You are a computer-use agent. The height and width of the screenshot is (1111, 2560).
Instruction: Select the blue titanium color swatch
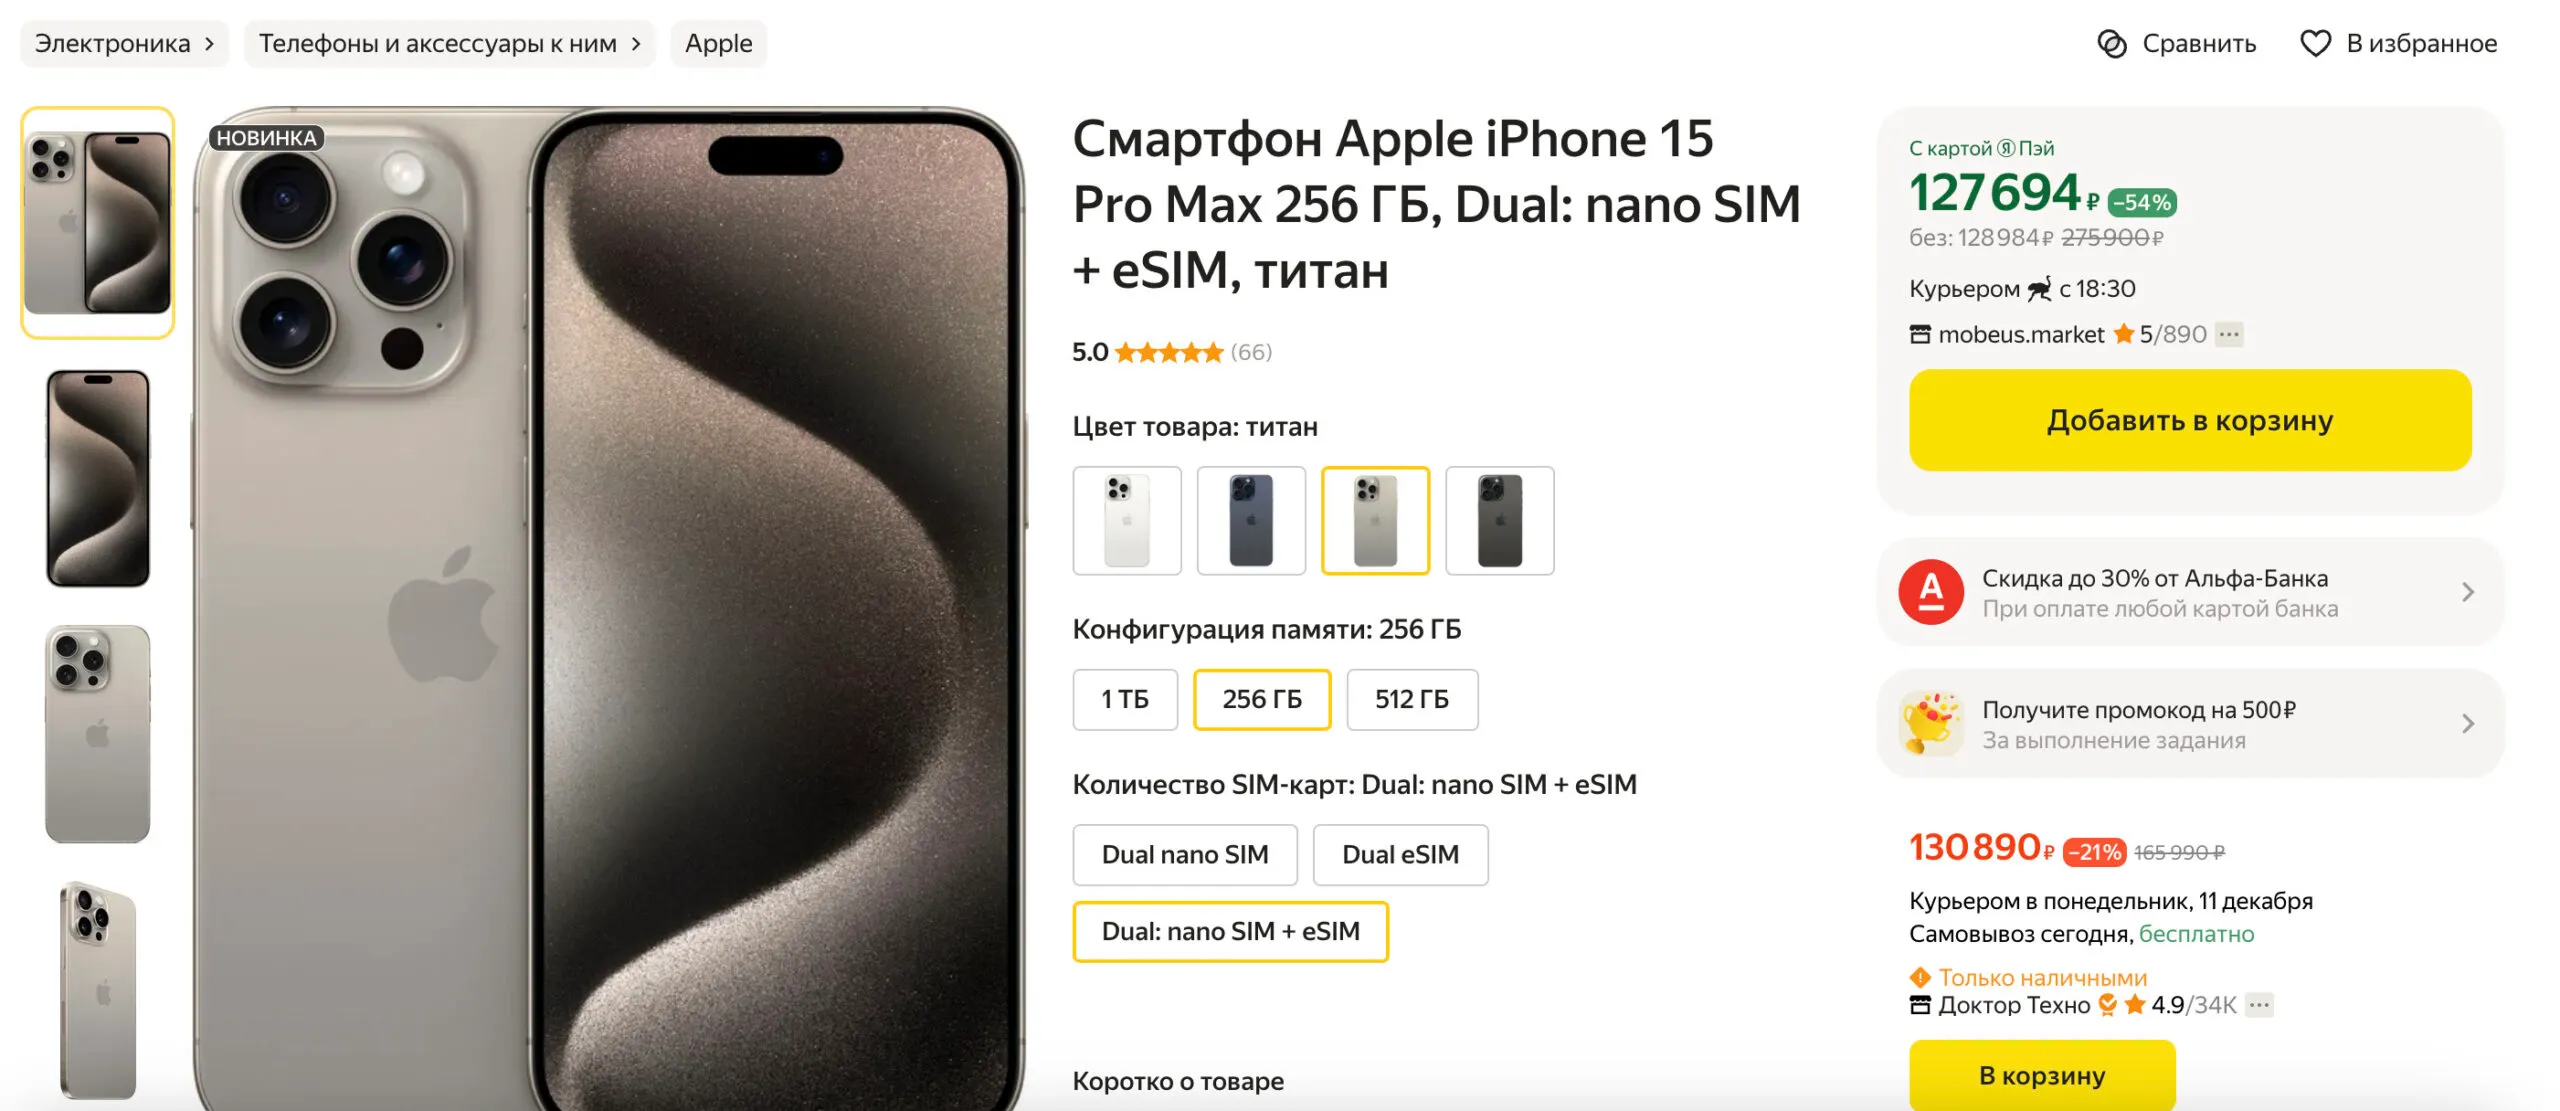(1251, 520)
